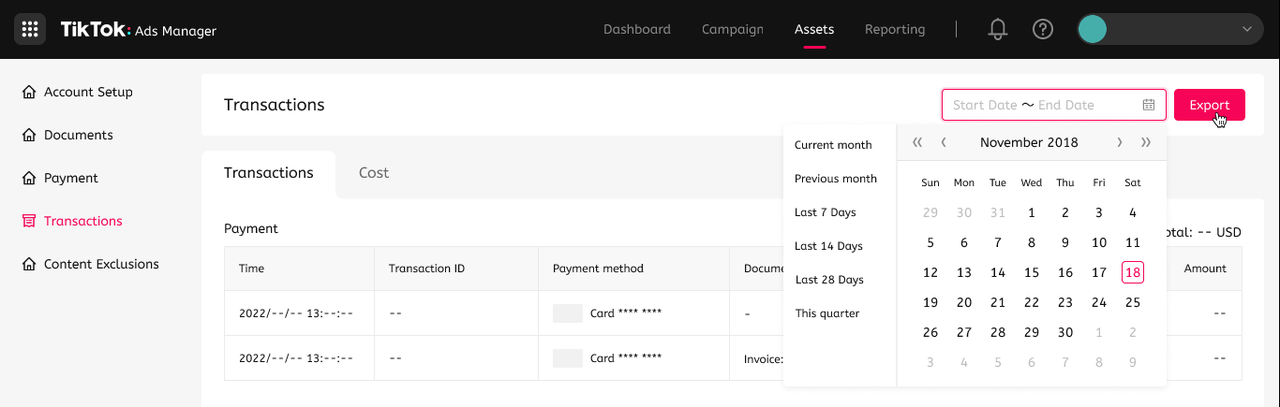
Task: Click the Export button
Action: (x=1209, y=105)
